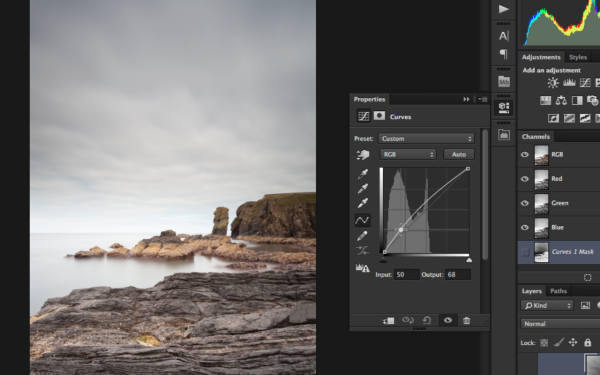Load channel as selection icon
The image size is (600, 375).
587,277
